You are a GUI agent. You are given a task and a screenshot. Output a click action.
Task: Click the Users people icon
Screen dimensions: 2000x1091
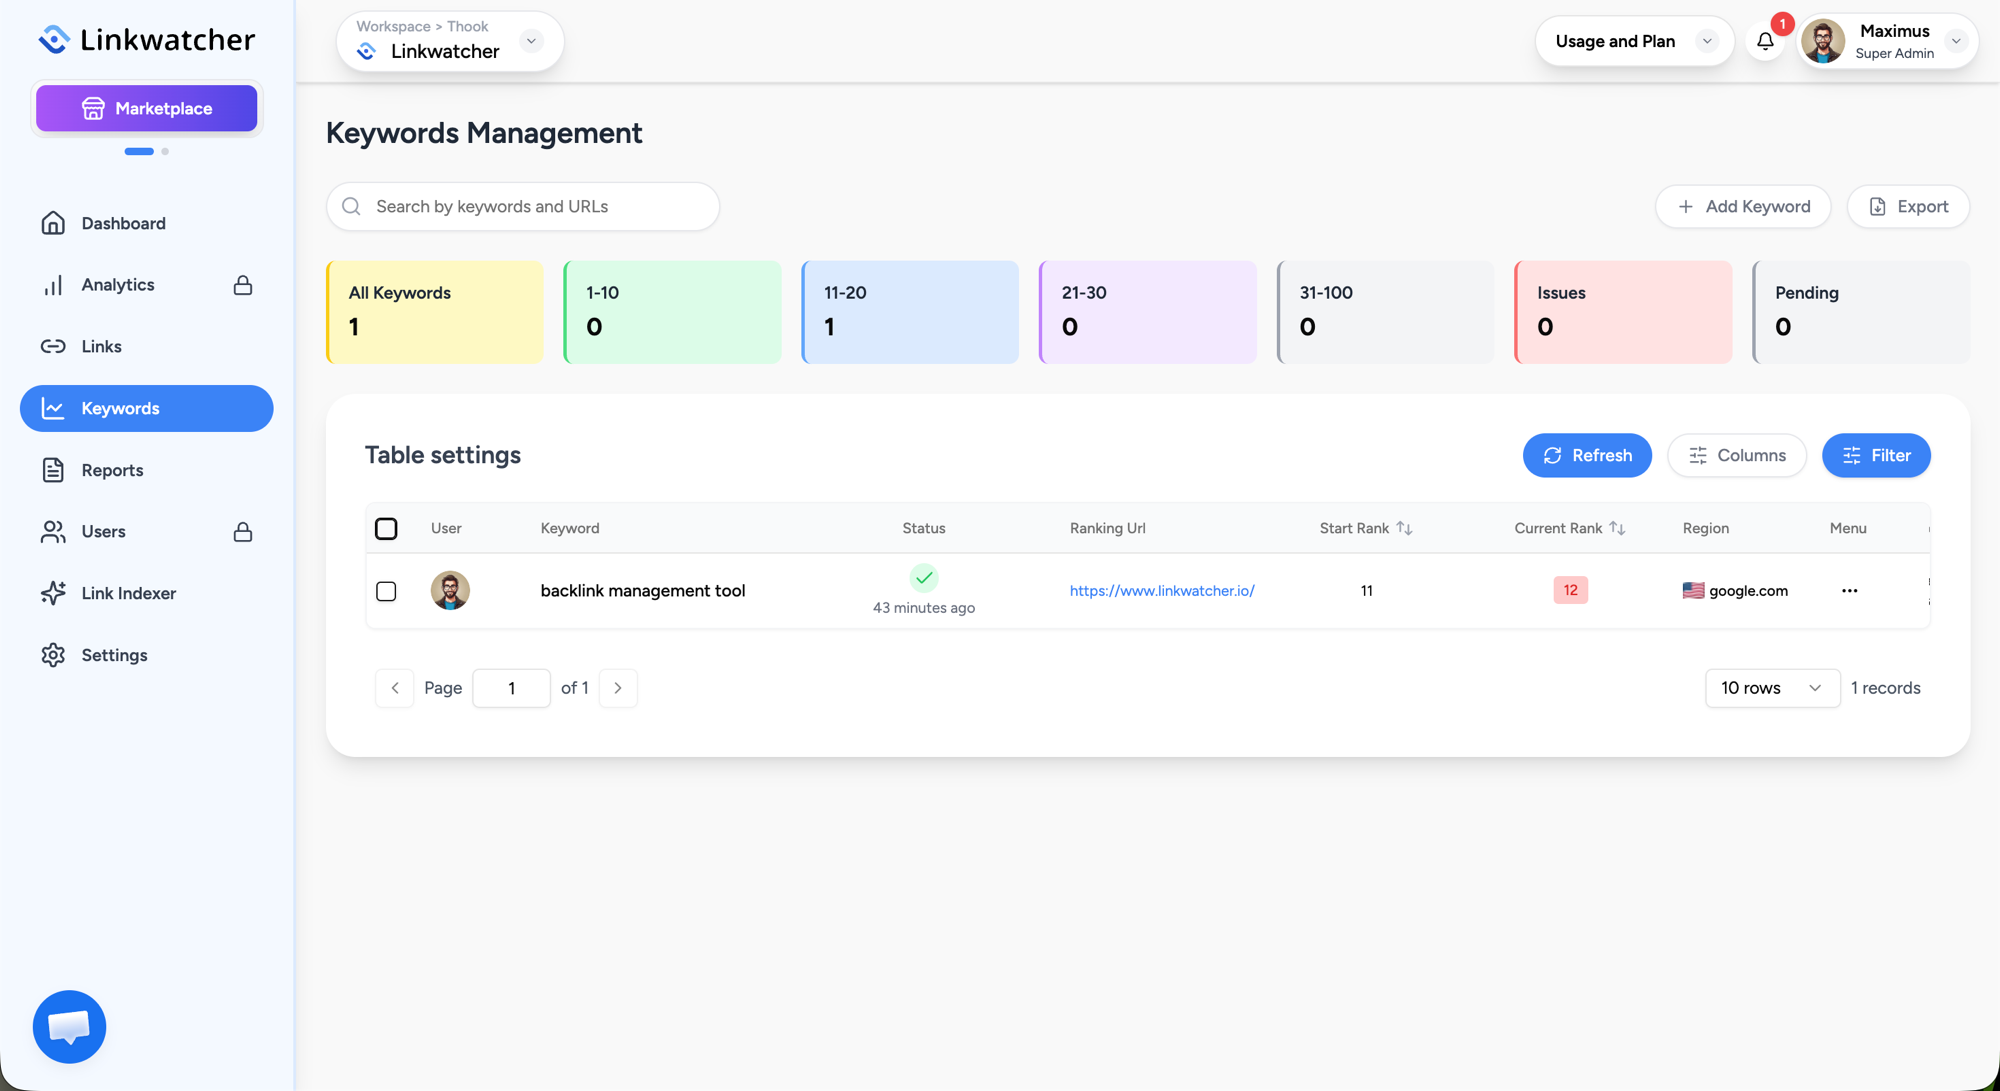point(53,531)
